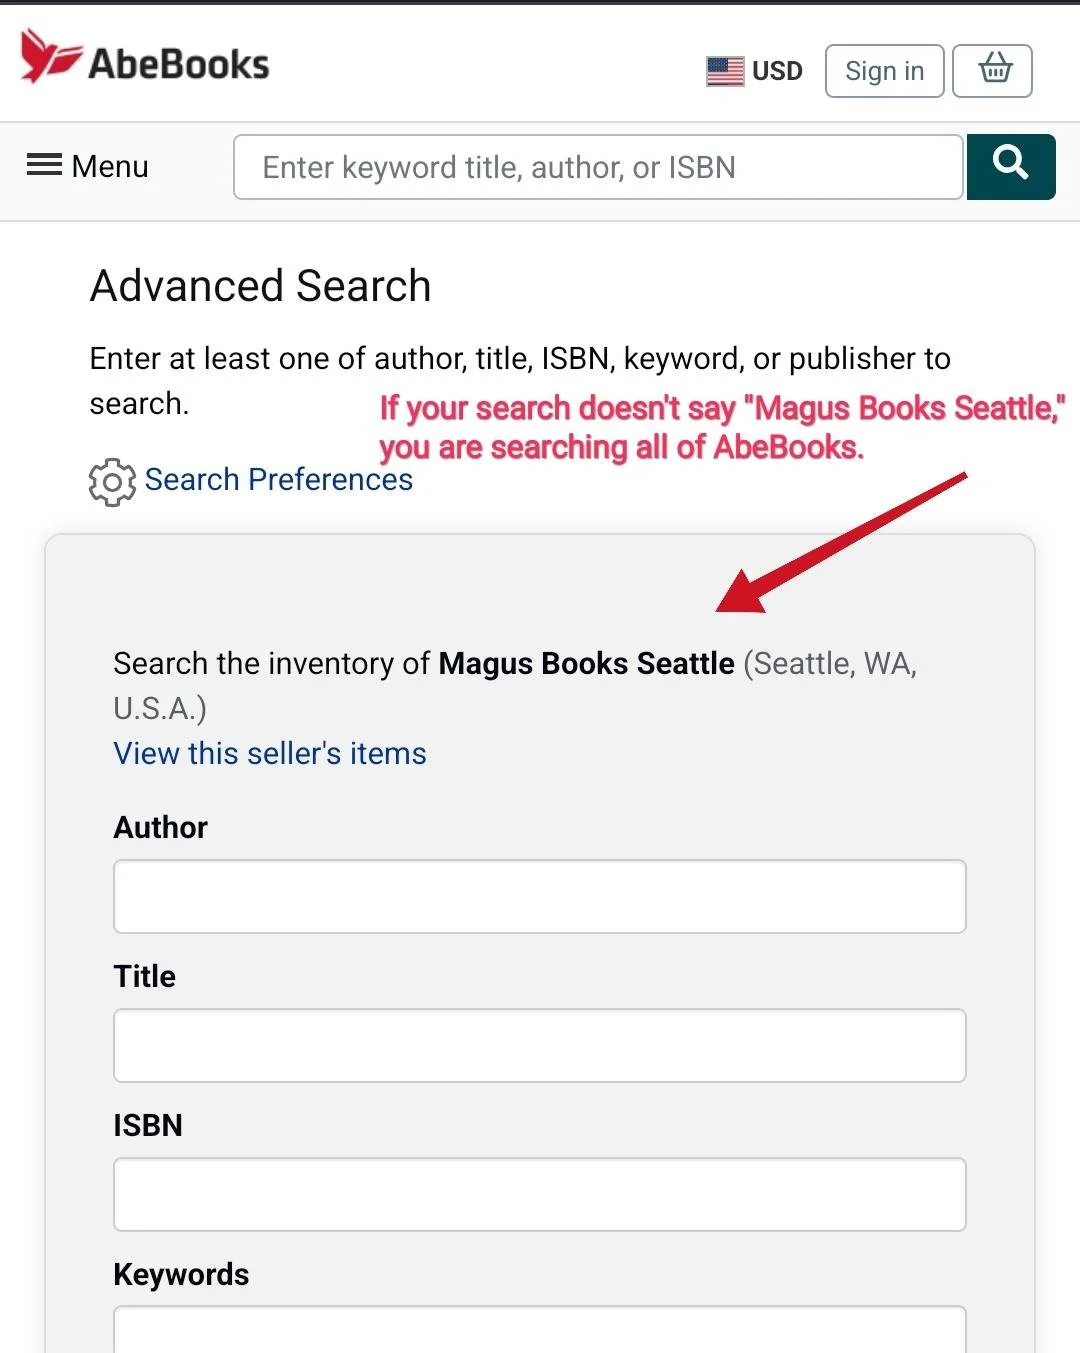Screen dimensions: 1080x1353
Task: Click the US flag currency icon
Action: tap(725, 71)
